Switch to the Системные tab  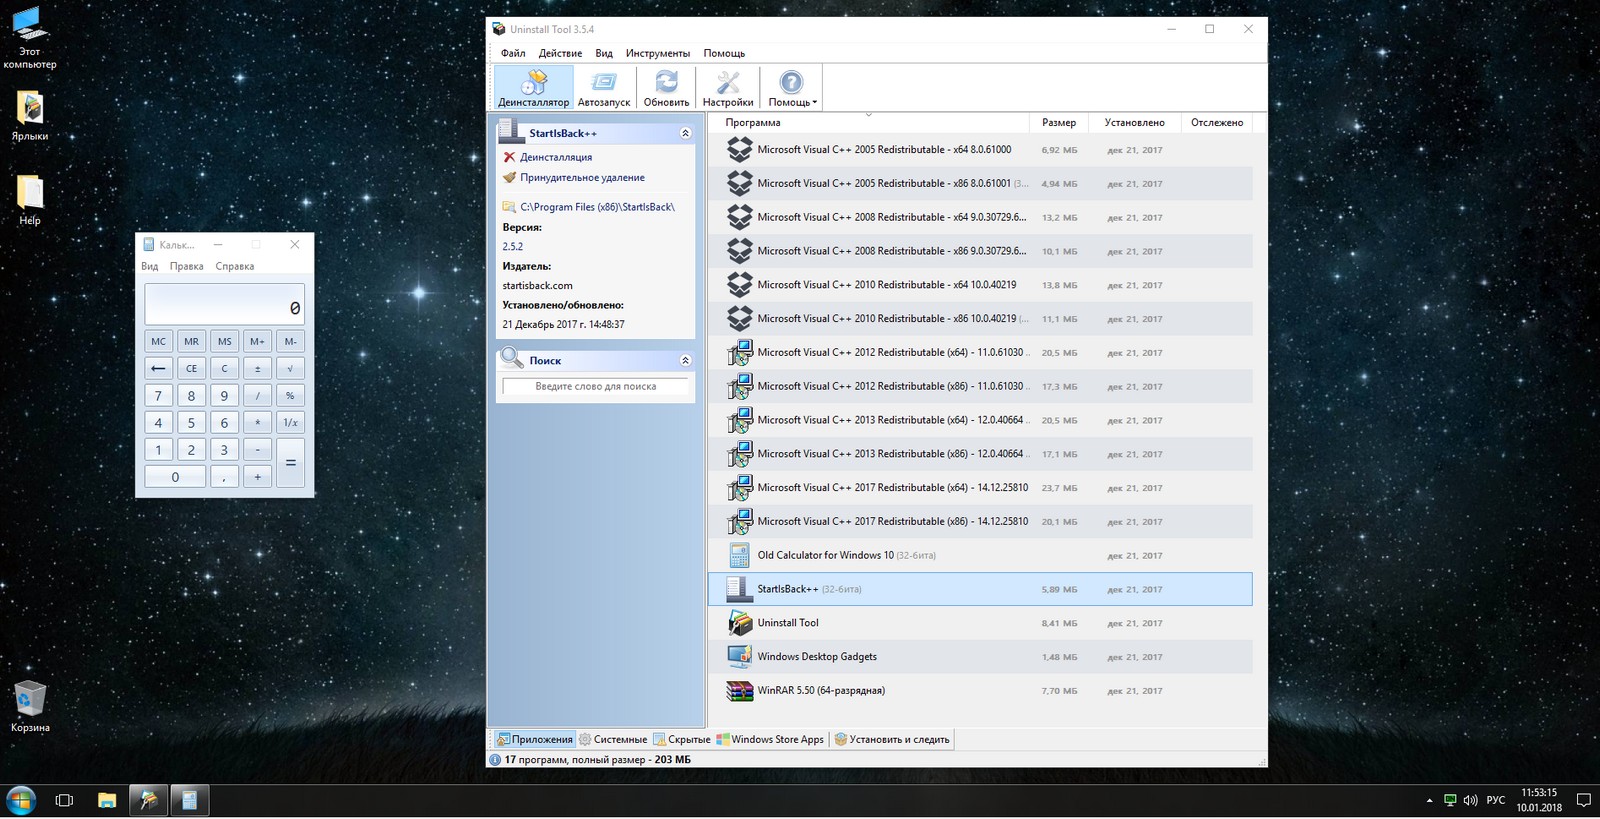click(x=614, y=740)
